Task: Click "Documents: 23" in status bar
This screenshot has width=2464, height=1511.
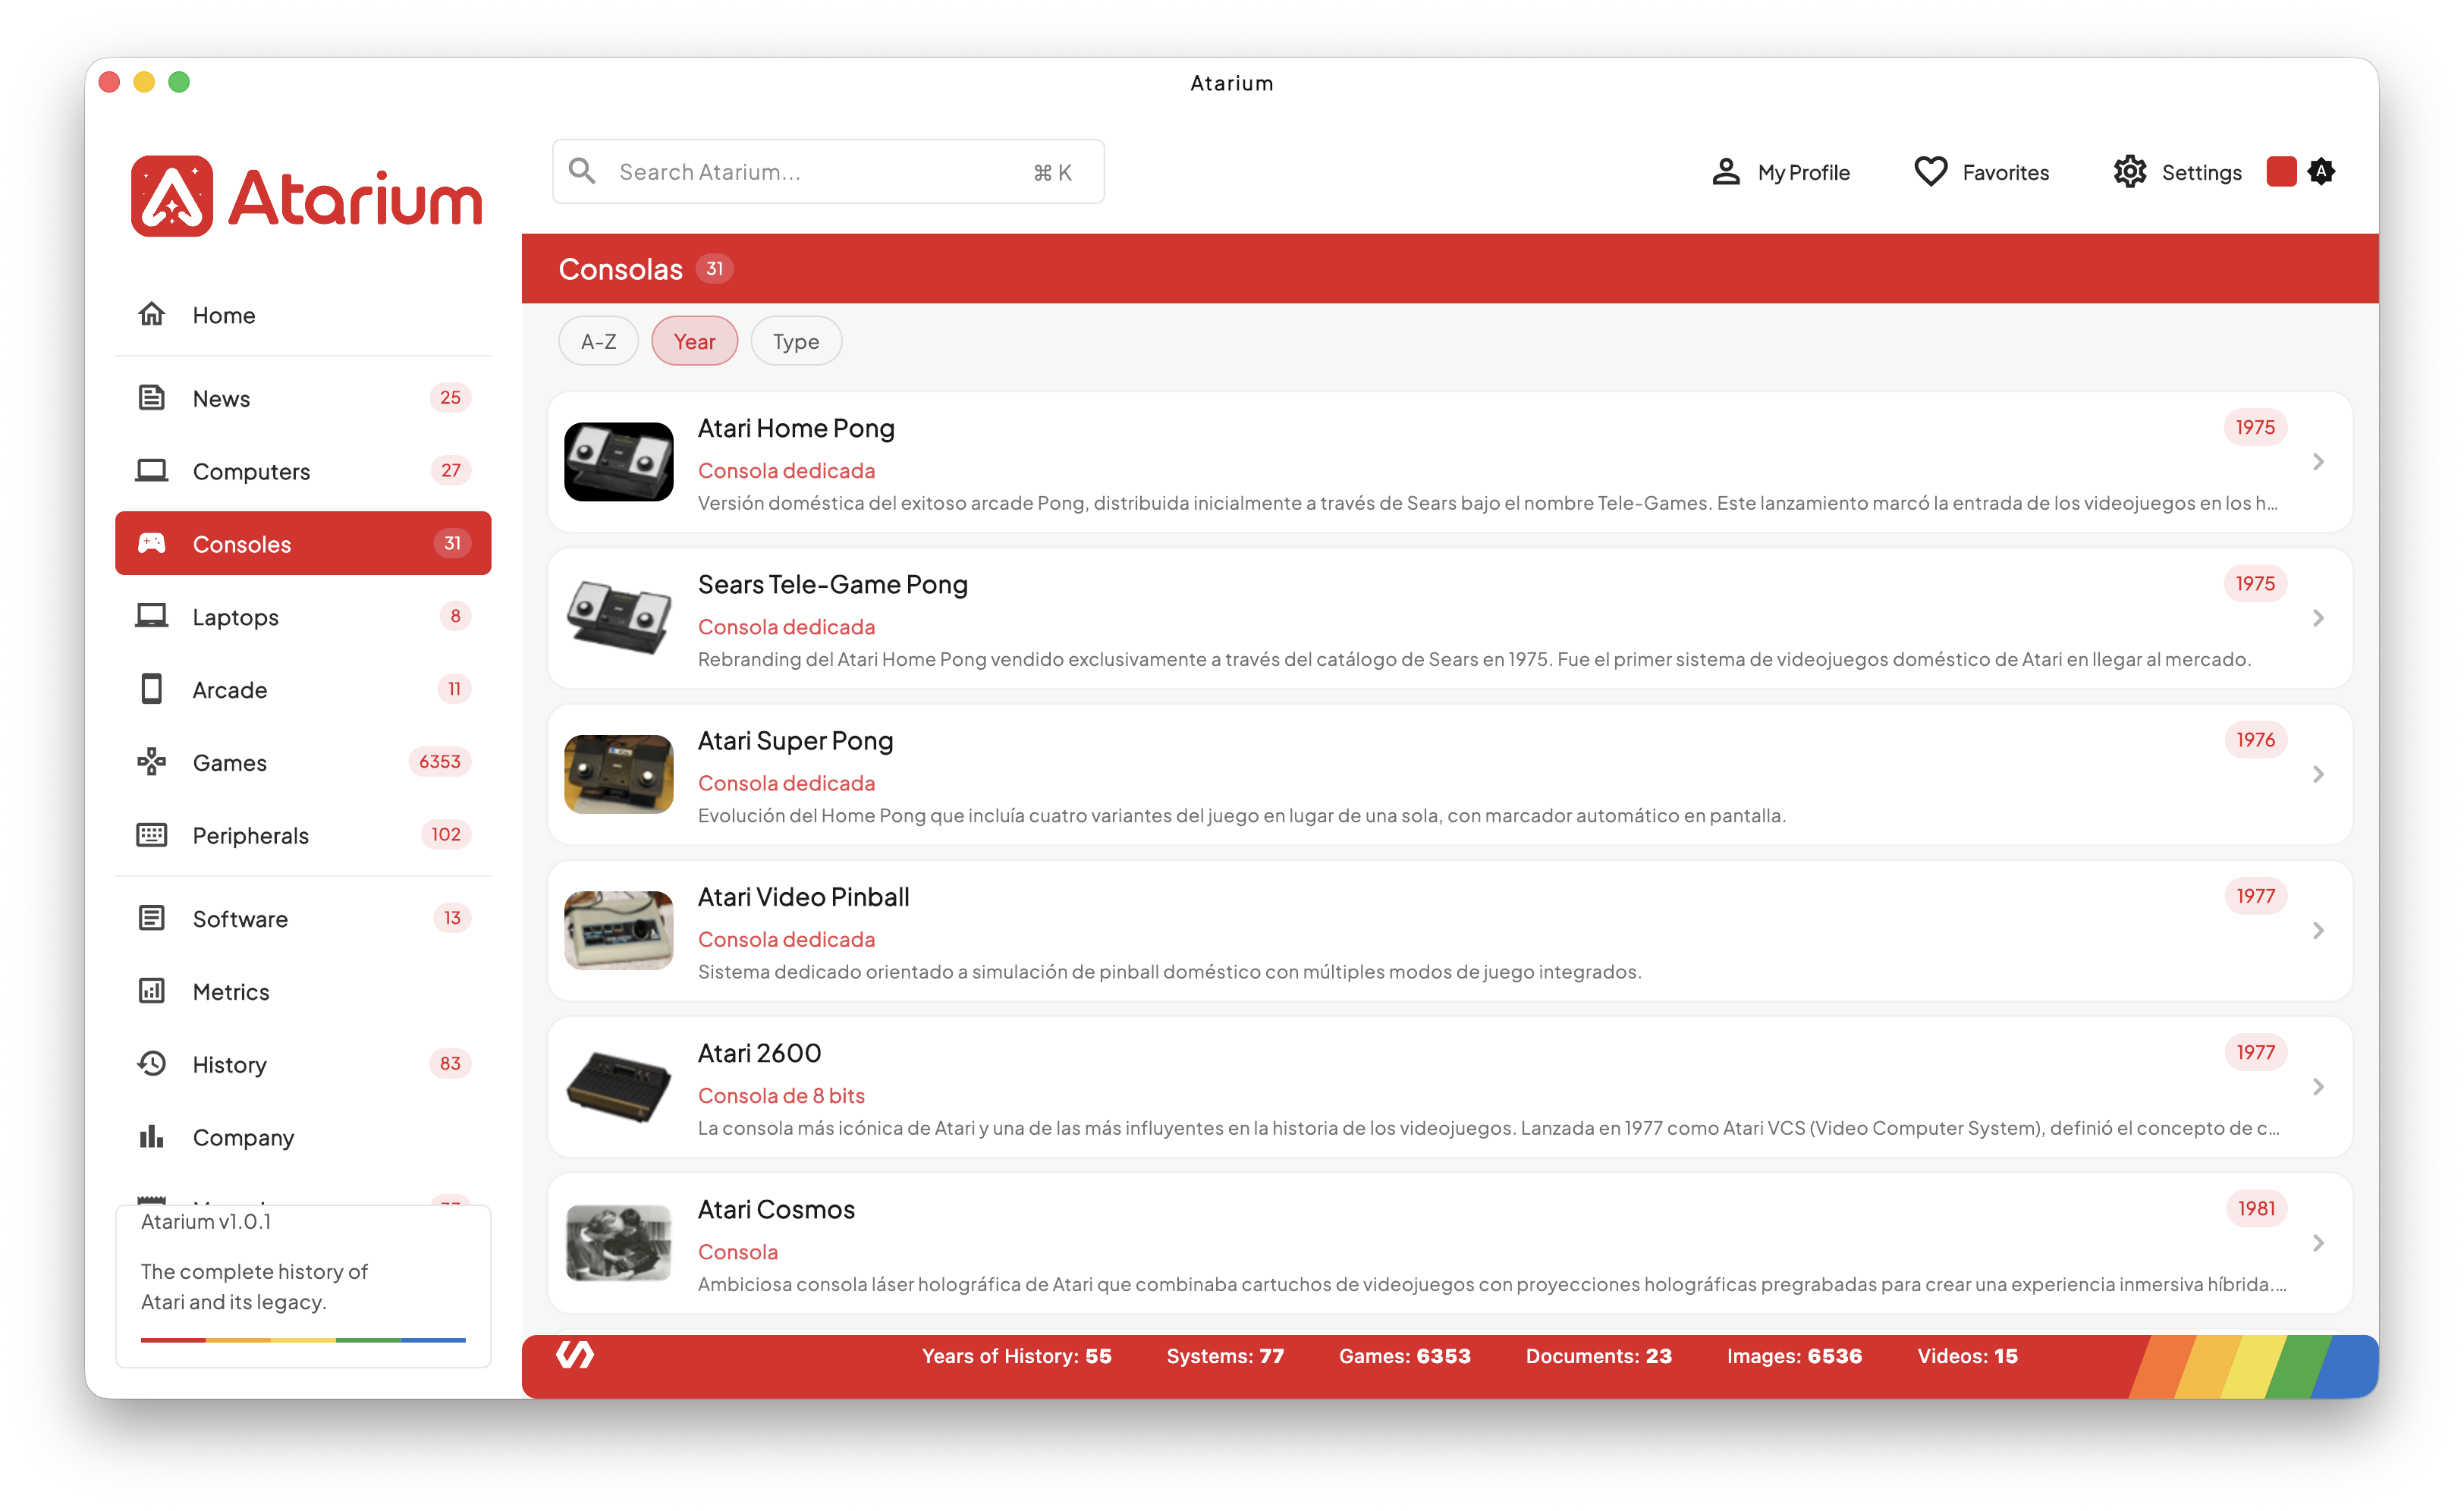Action: pos(1598,1357)
